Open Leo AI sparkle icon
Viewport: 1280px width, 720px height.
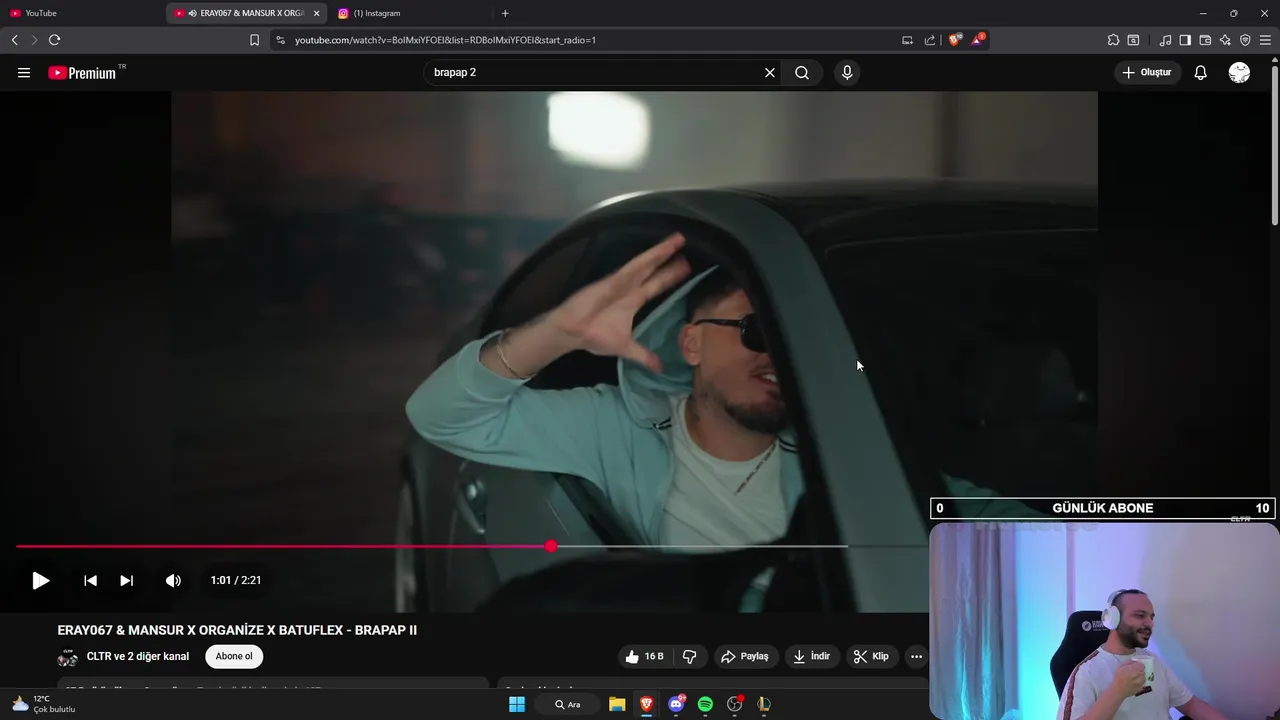(x=1225, y=40)
